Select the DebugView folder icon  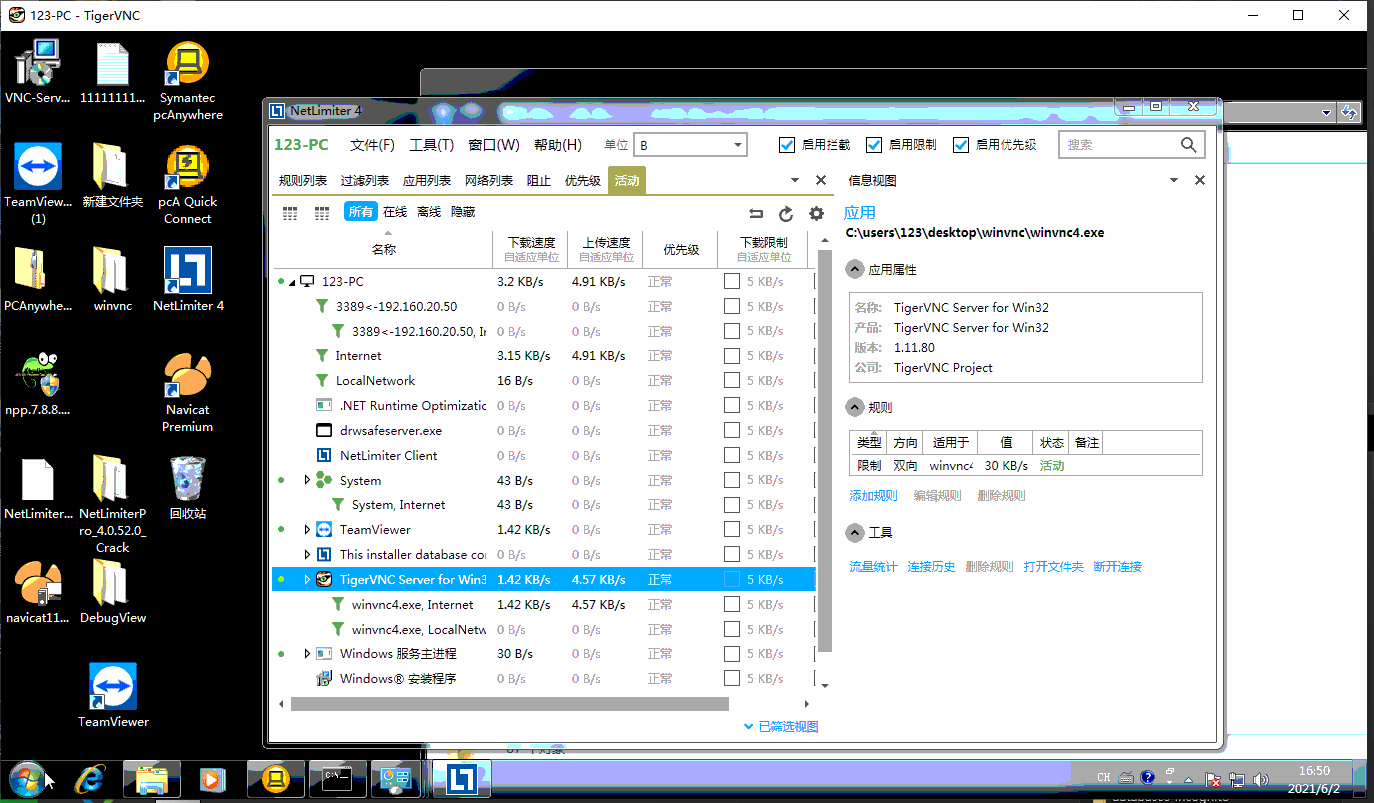point(112,593)
